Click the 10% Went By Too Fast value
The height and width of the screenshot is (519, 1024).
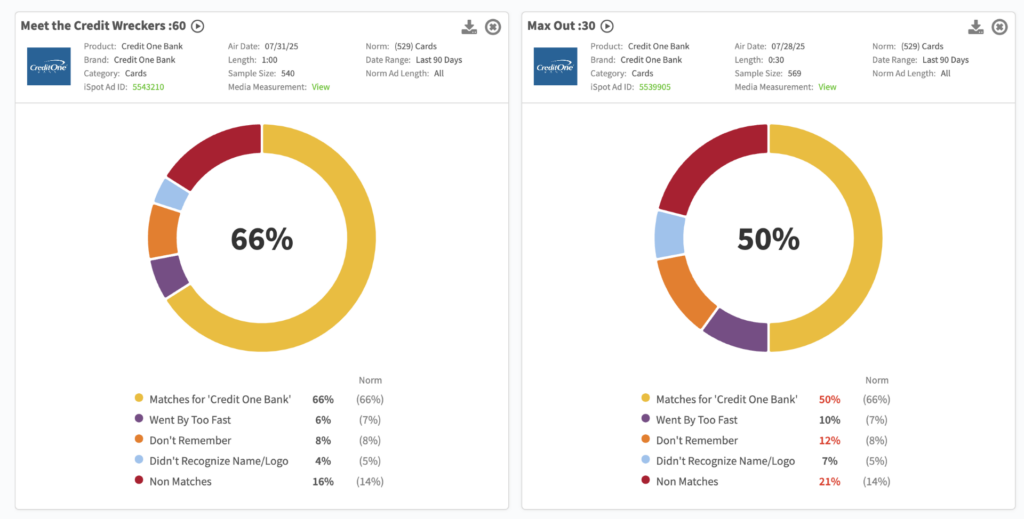(x=829, y=419)
